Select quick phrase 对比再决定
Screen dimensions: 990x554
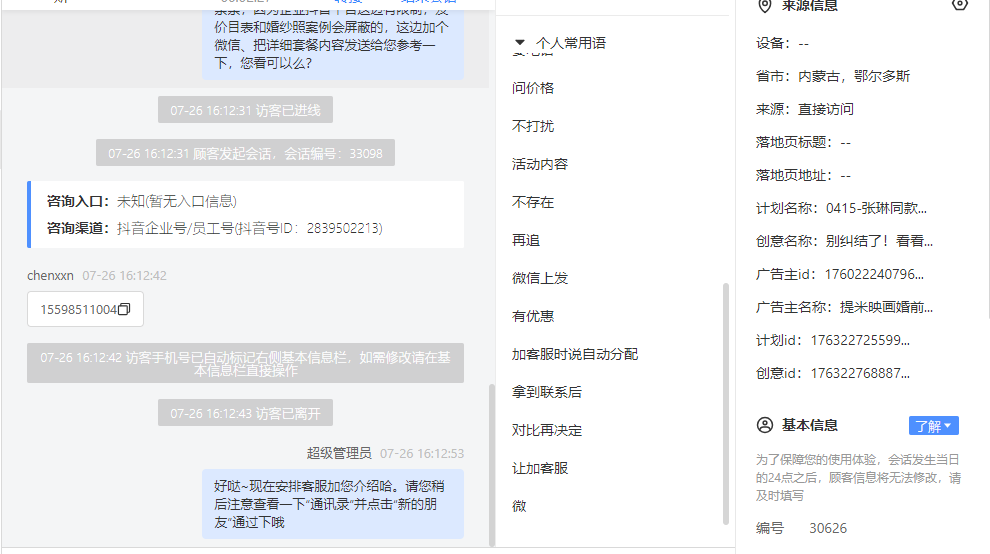tap(547, 430)
